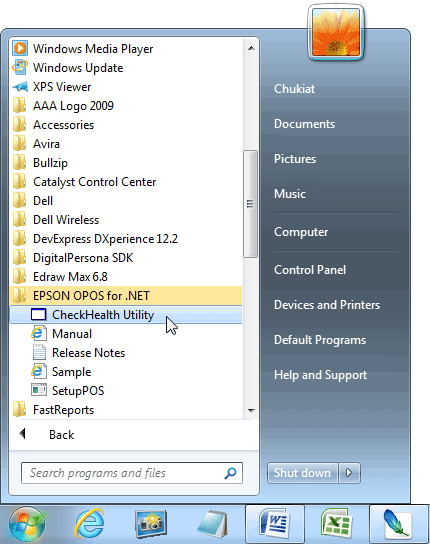Open Internet Explorer from the taskbar
Image resolution: width=430 pixels, height=544 pixels.
pyautogui.click(x=90, y=525)
